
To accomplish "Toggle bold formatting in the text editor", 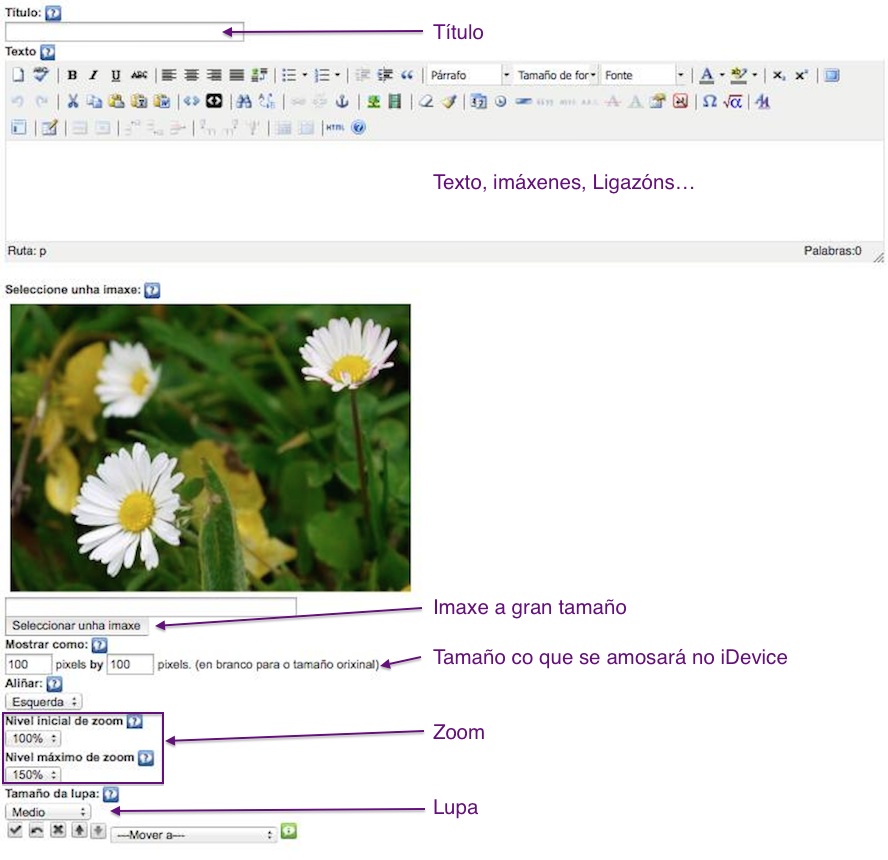I will 72,75.
